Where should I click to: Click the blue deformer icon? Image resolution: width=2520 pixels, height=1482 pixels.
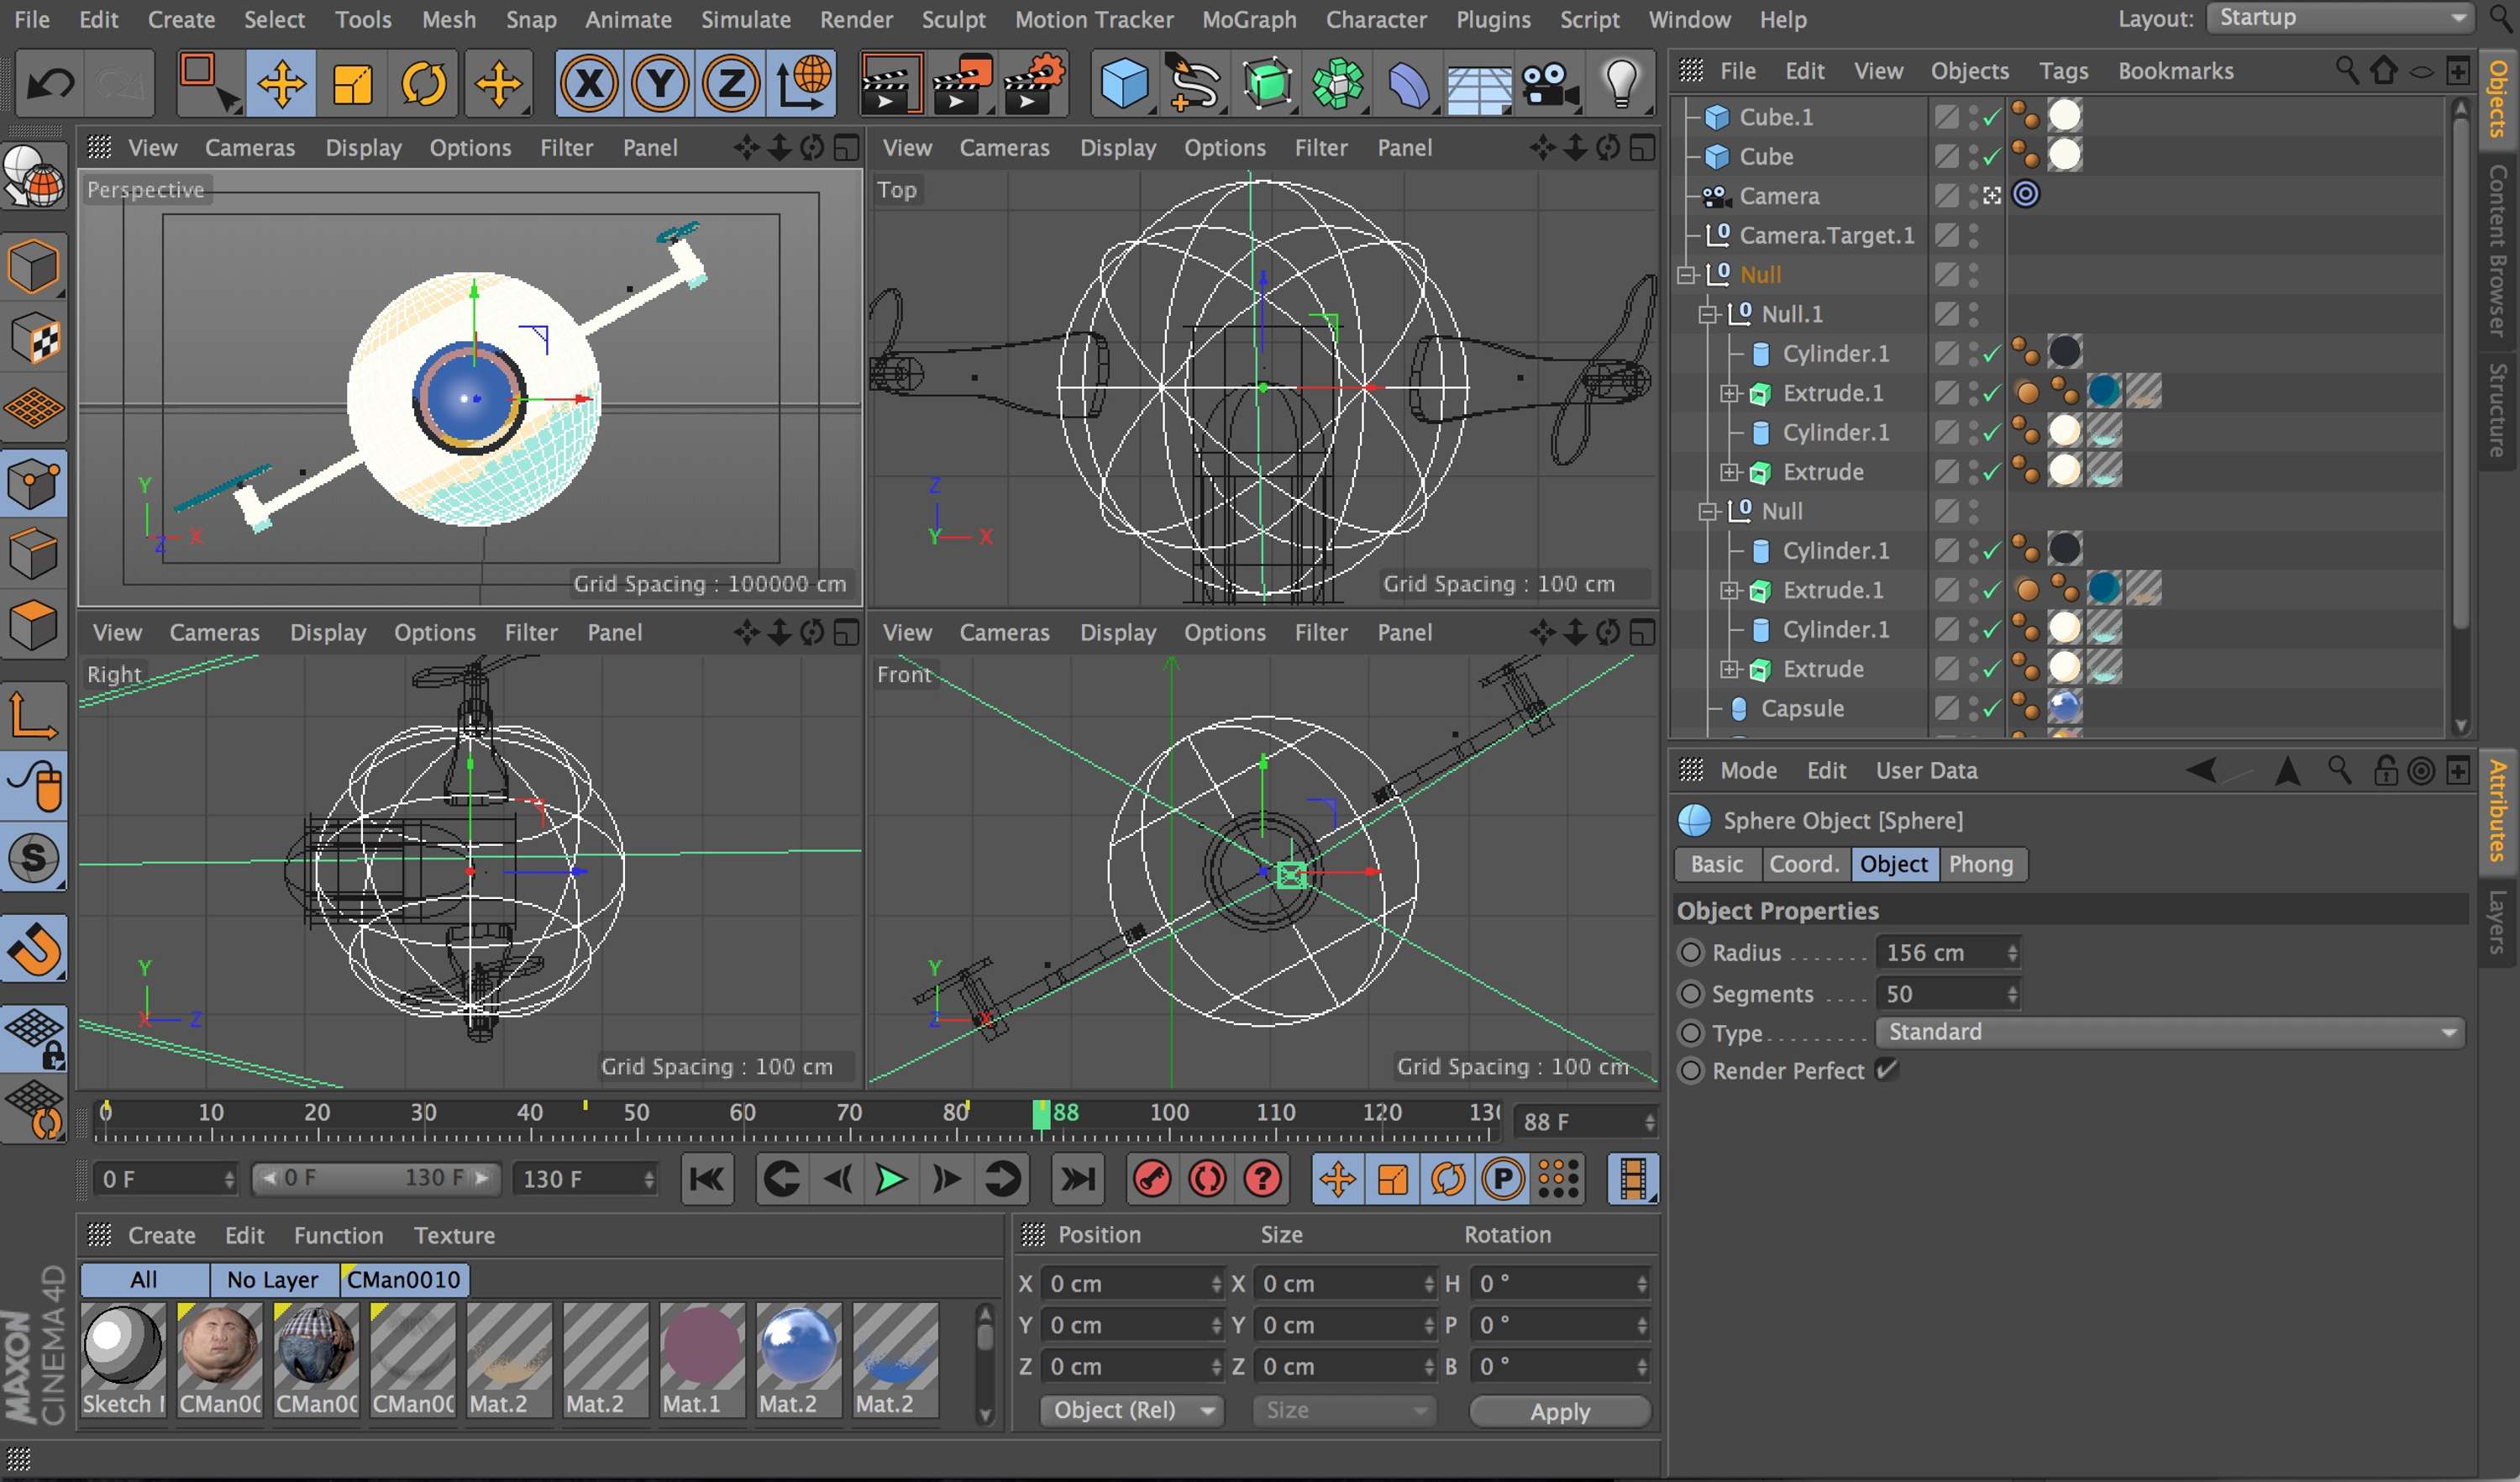(1408, 84)
